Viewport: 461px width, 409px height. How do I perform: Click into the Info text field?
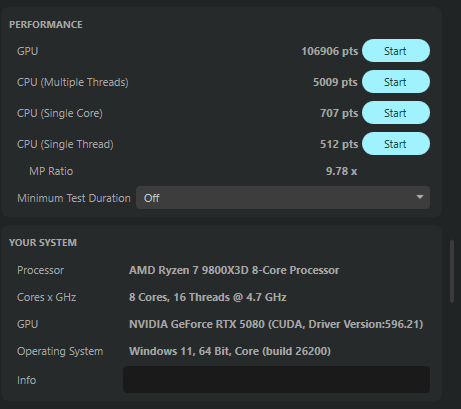tap(276, 379)
